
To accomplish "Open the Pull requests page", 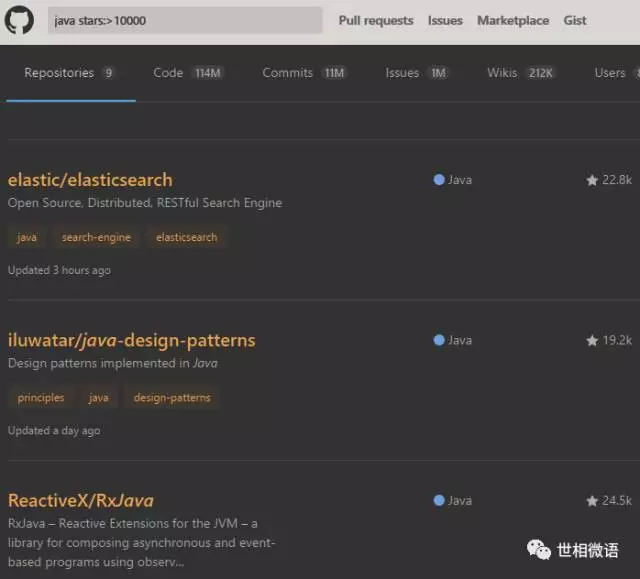I will [x=375, y=21].
